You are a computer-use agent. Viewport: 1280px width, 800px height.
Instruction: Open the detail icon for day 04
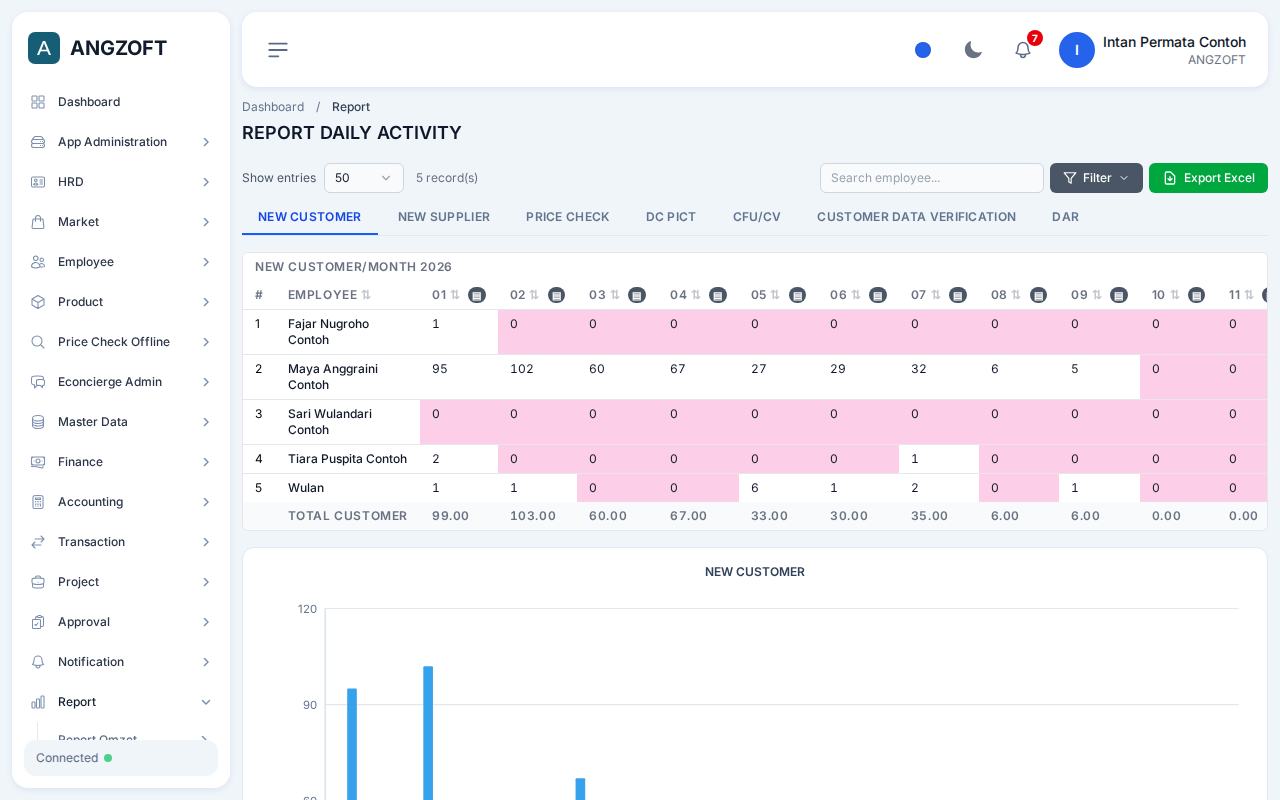[x=718, y=295]
